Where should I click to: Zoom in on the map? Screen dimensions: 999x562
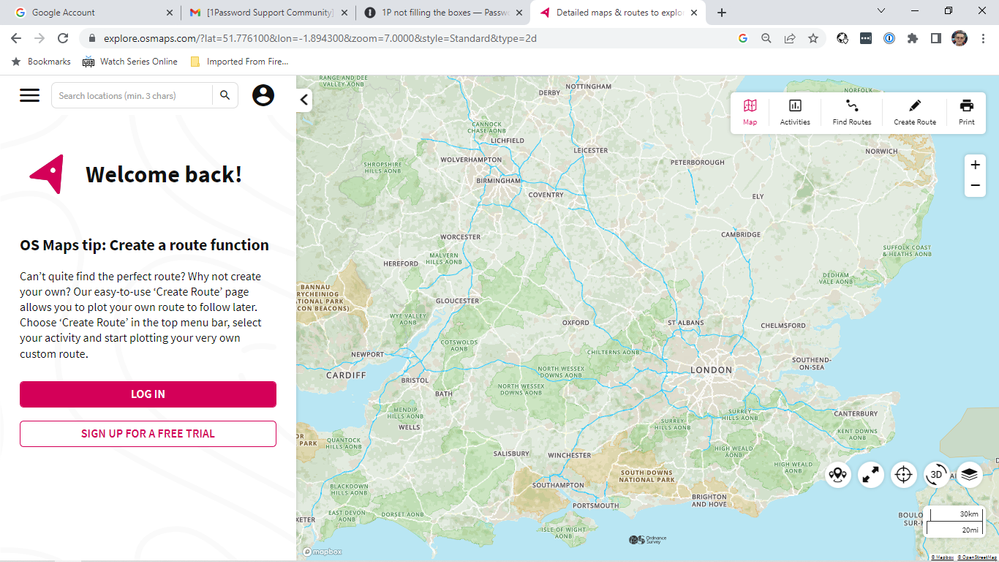(975, 165)
